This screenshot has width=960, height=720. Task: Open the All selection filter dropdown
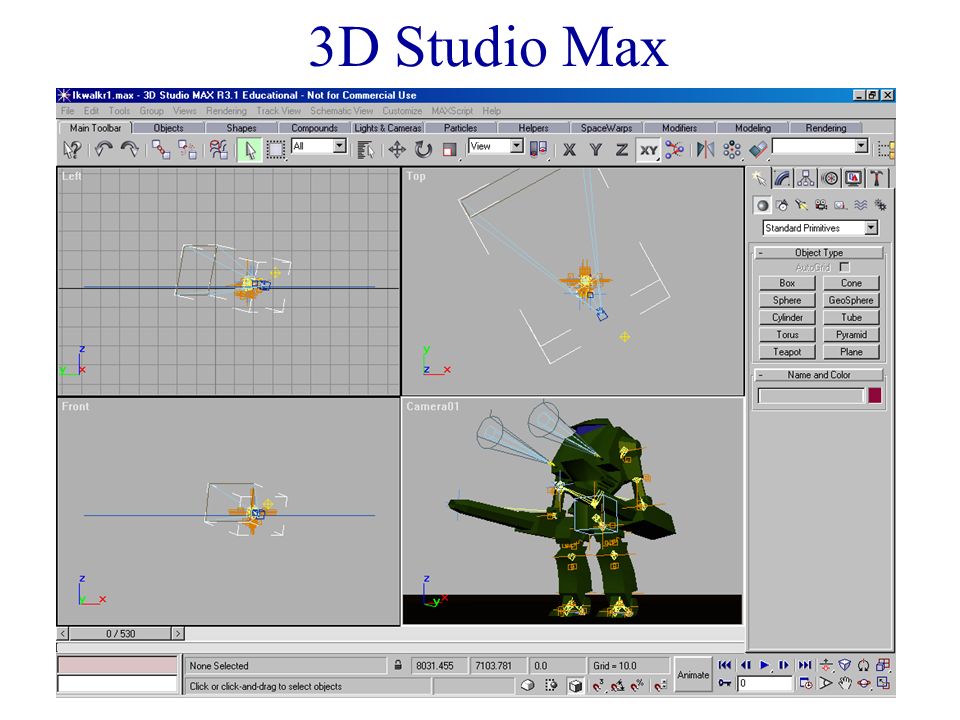[339, 146]
